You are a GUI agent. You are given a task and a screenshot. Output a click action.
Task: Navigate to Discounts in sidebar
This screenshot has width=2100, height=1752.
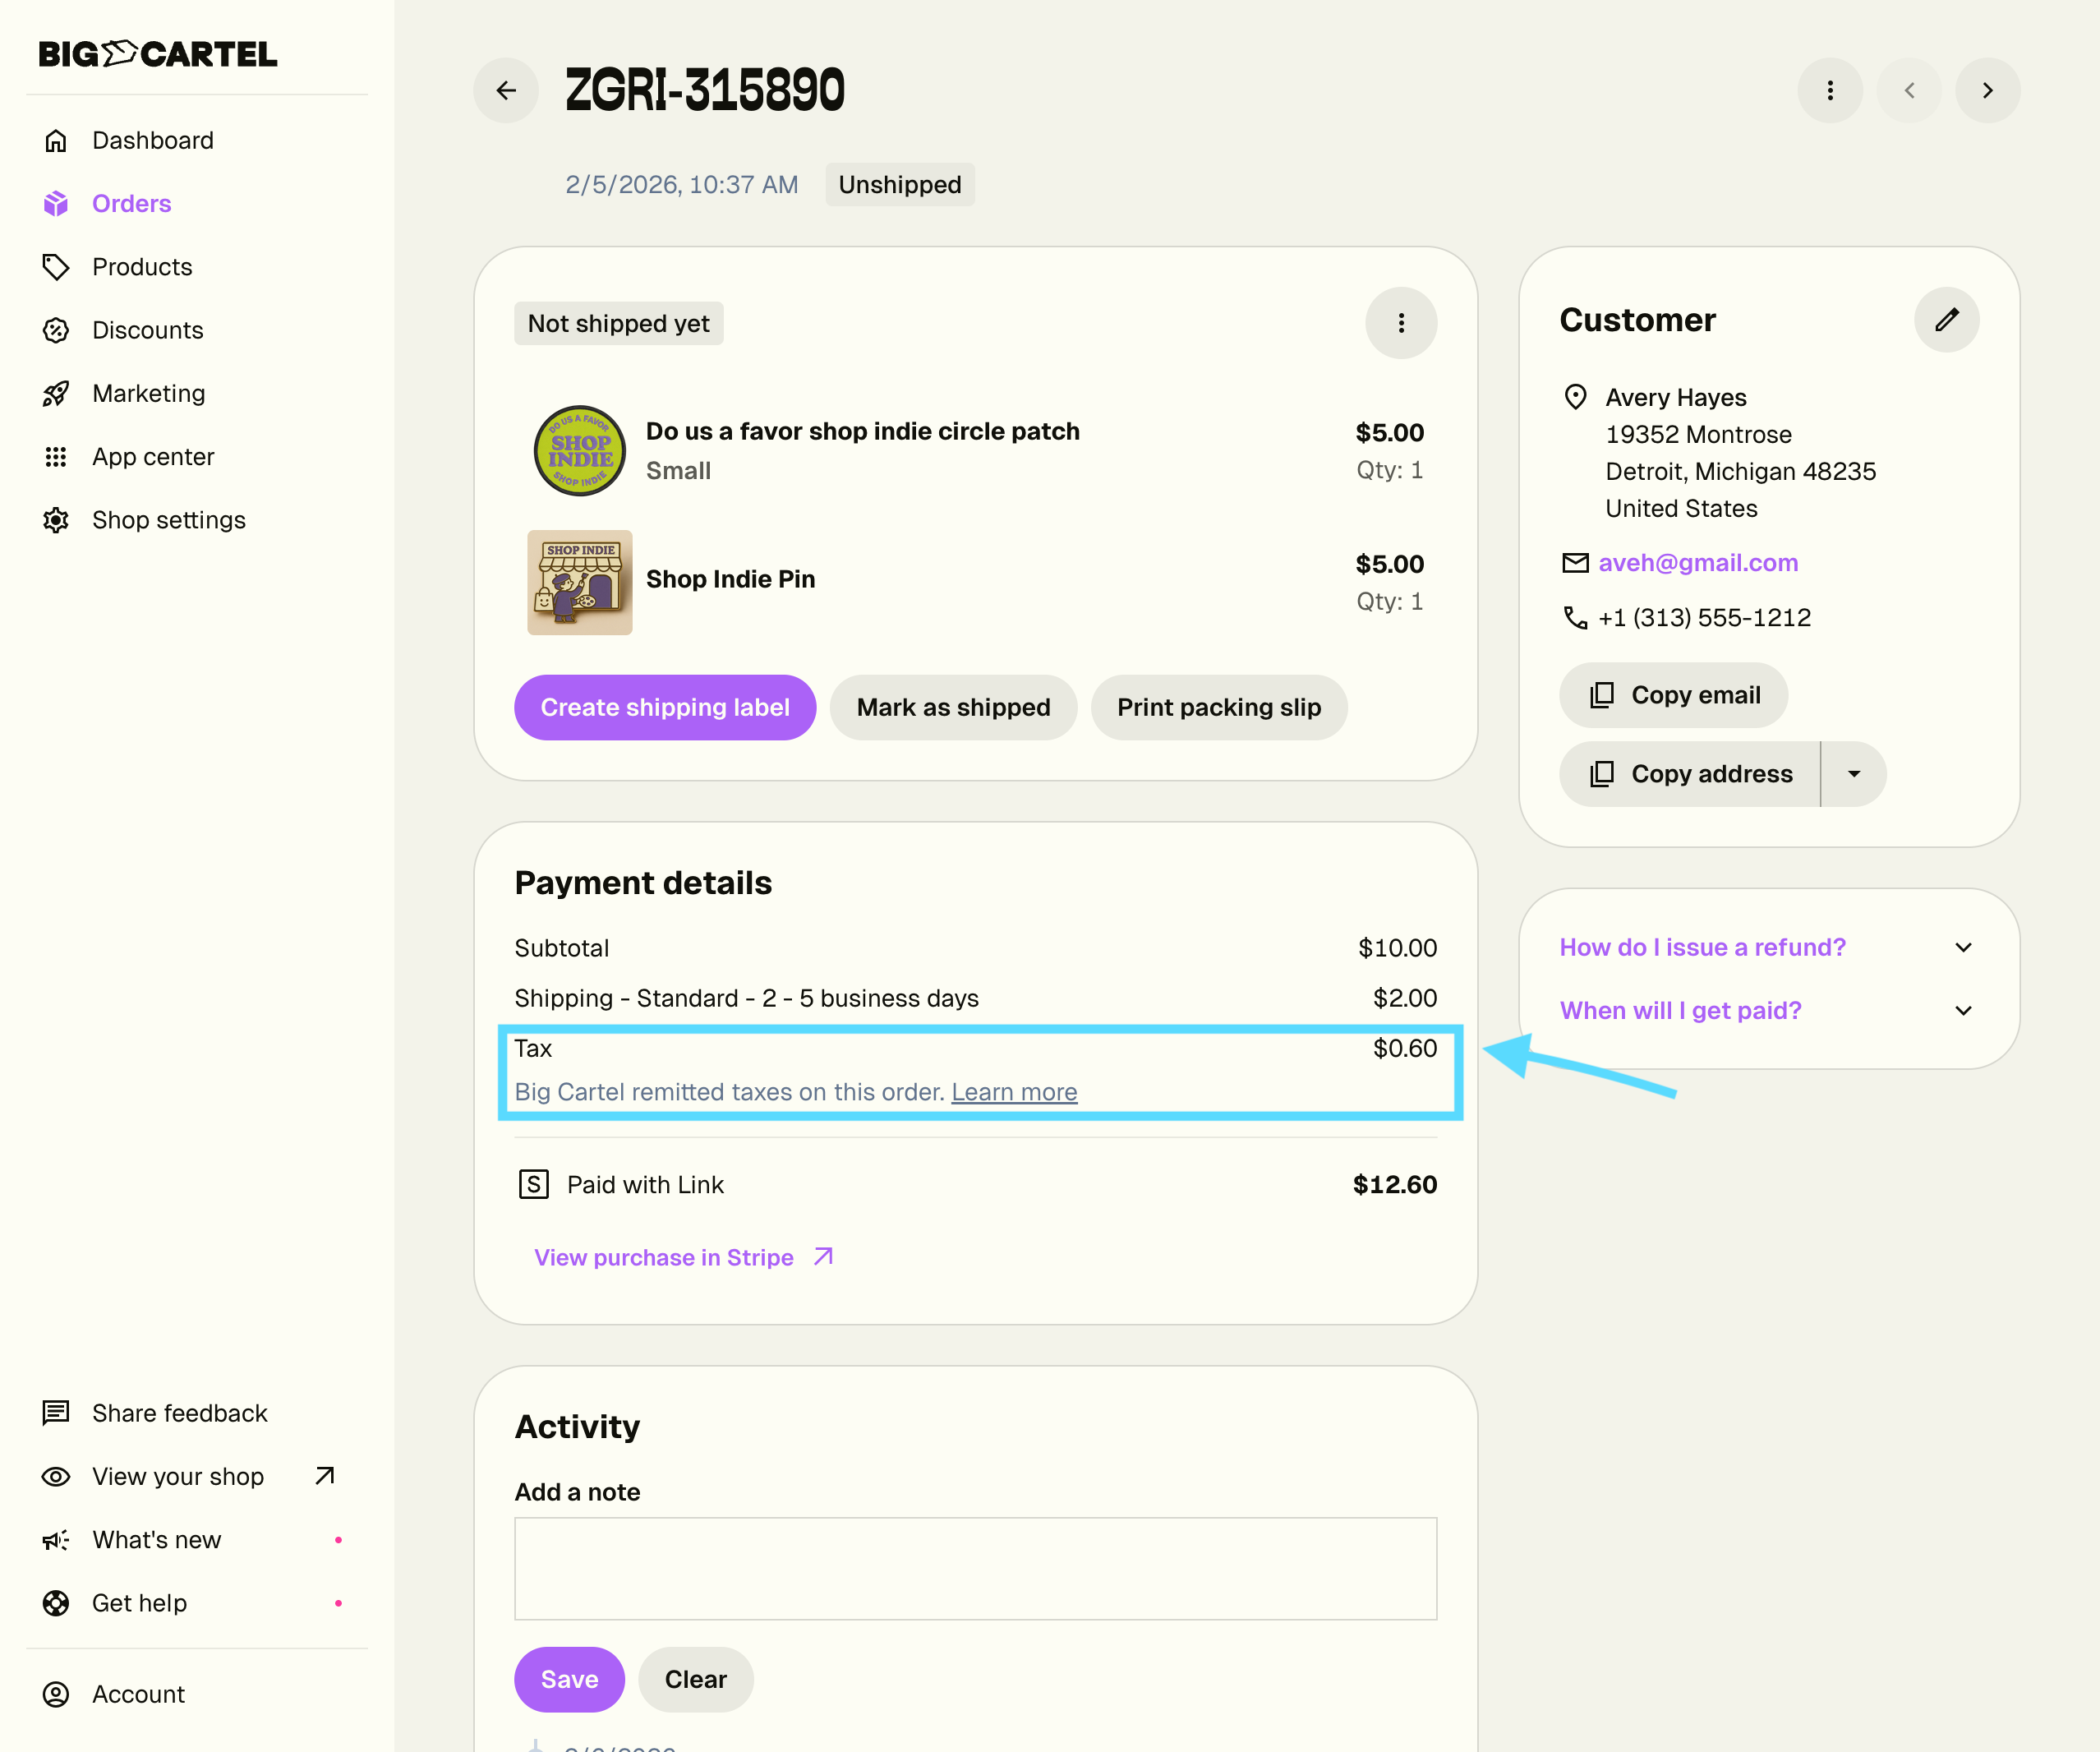(x=147, y=330)
